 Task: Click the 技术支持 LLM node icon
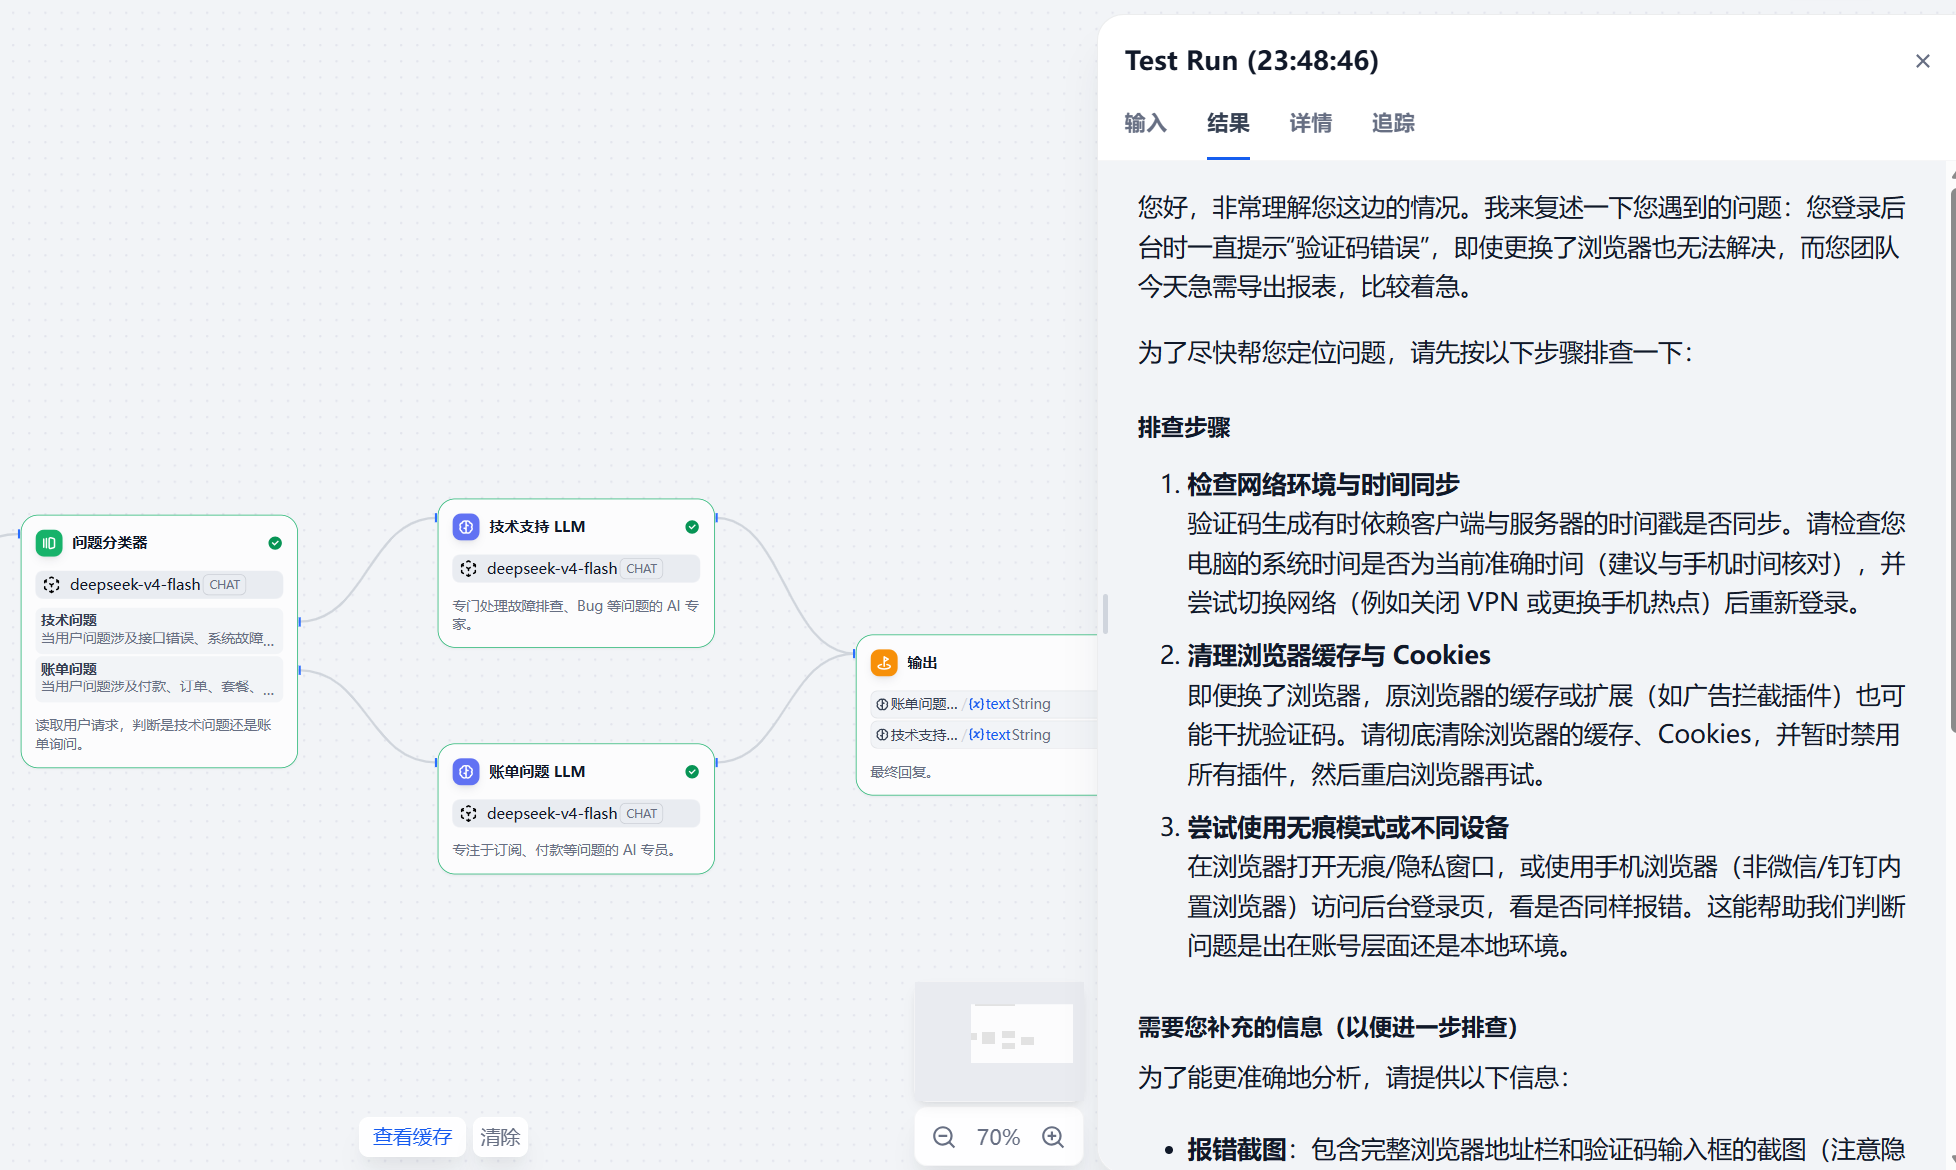point(466,527)
